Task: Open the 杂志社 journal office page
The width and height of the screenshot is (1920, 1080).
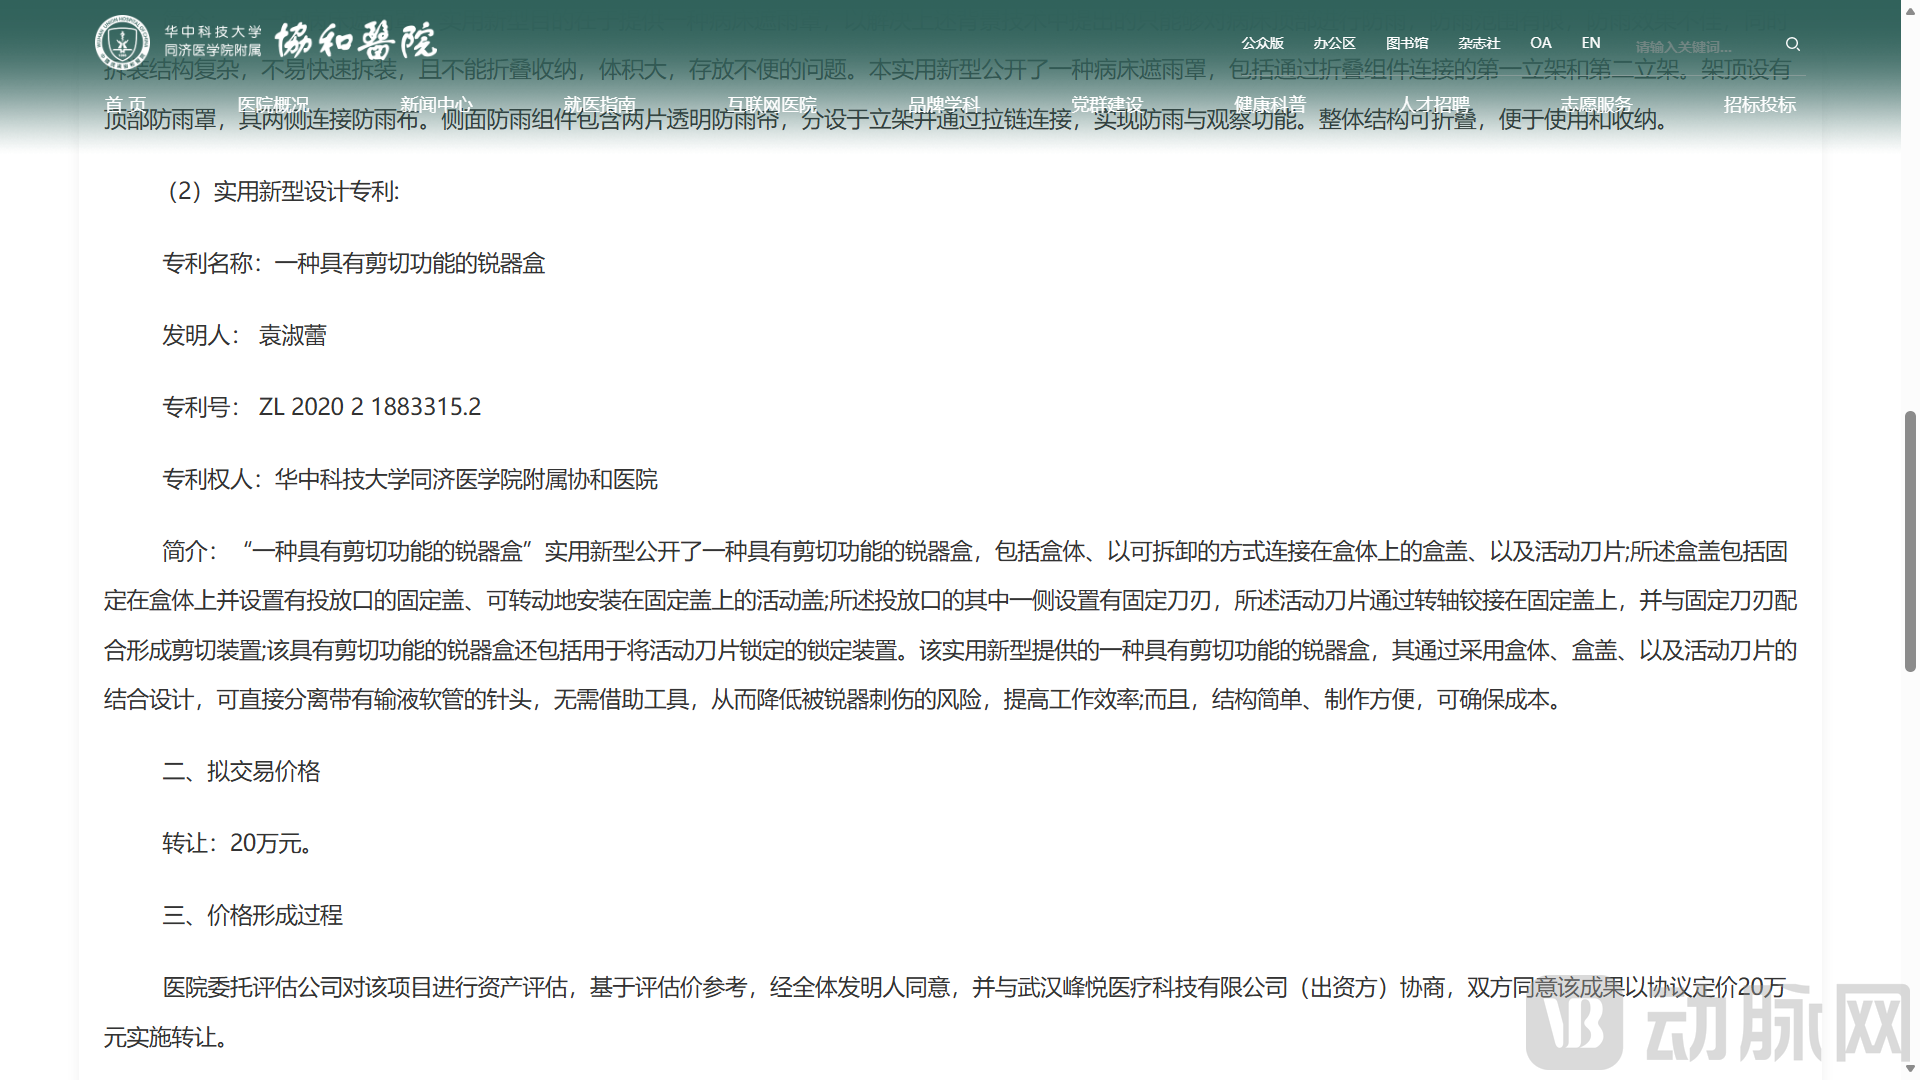Action: click(1479, 43)
